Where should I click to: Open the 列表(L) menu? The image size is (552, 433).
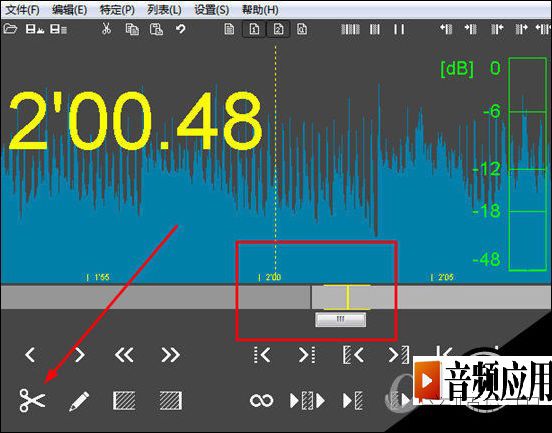(164, 10)
